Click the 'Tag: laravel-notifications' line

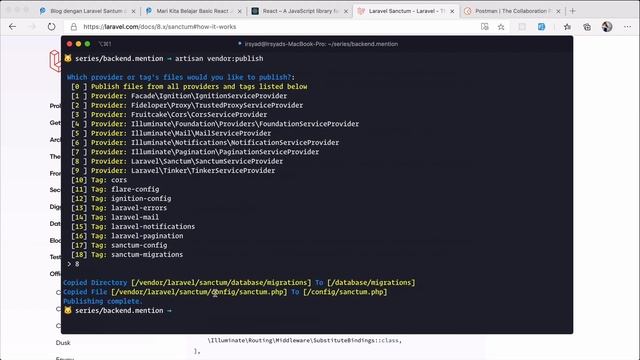(133, 227)
